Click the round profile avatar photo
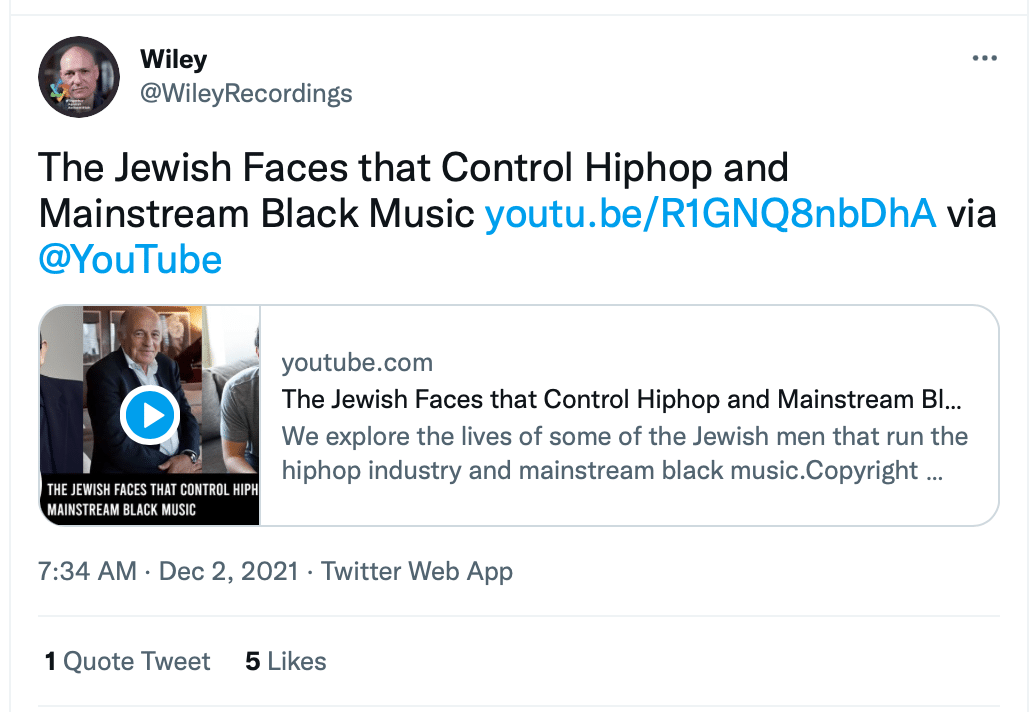Image resolution: width=1034 pixels, height=712 pixels. [x=79, y=77]
